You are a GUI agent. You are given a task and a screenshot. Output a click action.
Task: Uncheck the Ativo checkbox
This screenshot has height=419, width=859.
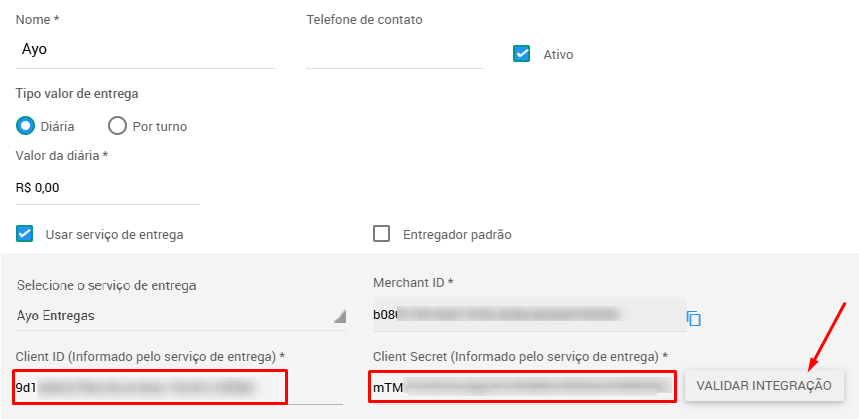pyautogui.click(x=521, y=54)
